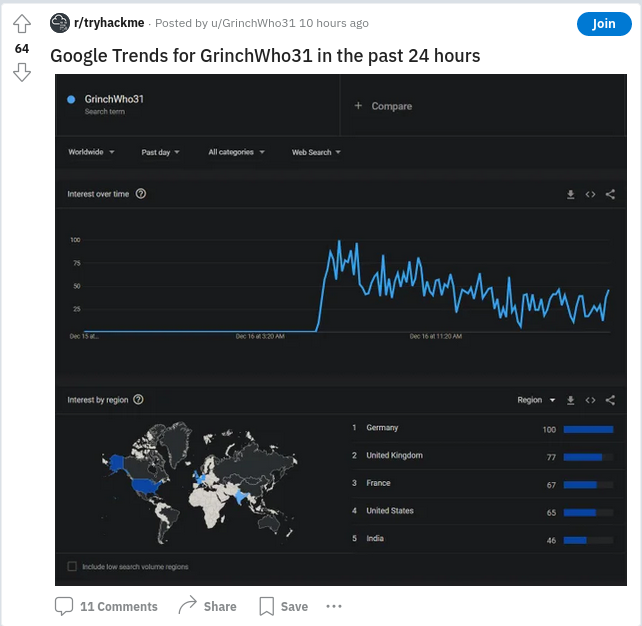Share the Interest by region panel
The image size is (642, 626).
610,400
